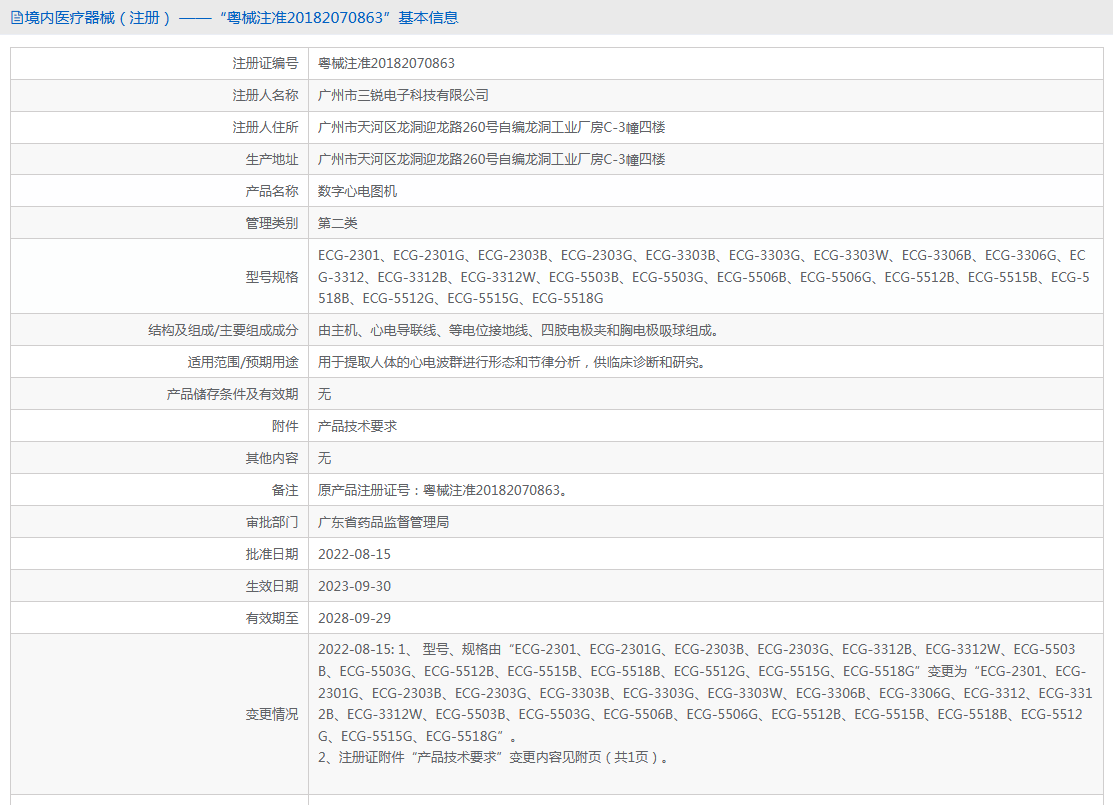Select the change record starting 2022-08-15: 1、型号
The image size is (1113, 805).
(x=705, y=693)
